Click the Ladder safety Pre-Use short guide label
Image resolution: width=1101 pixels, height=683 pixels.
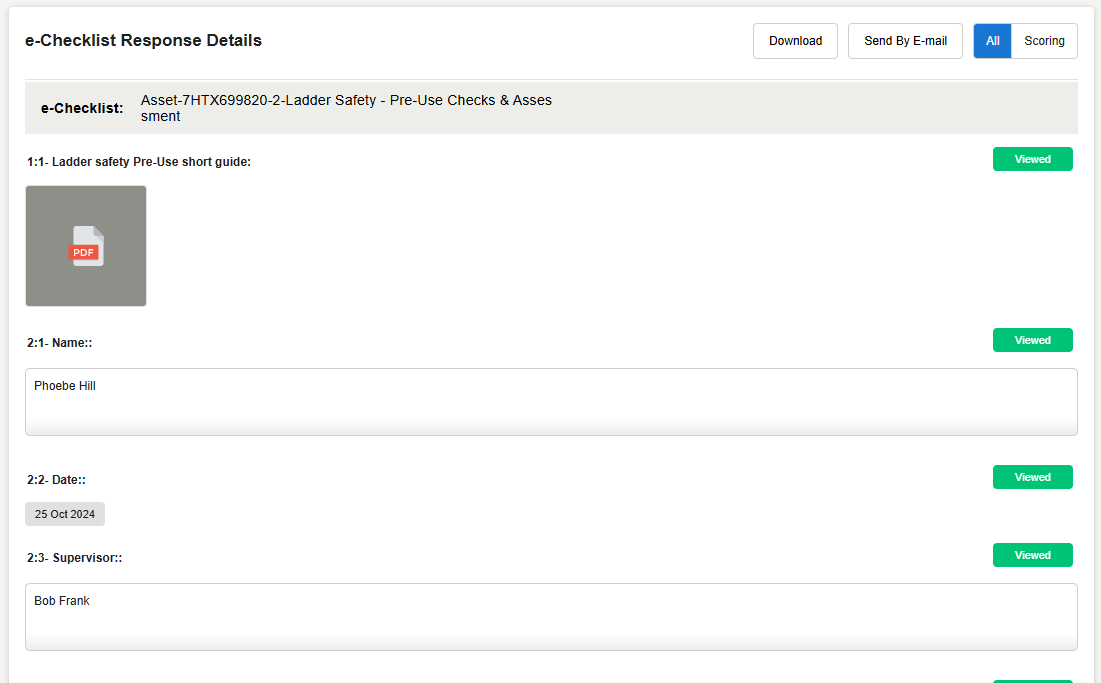coord(139,162)
